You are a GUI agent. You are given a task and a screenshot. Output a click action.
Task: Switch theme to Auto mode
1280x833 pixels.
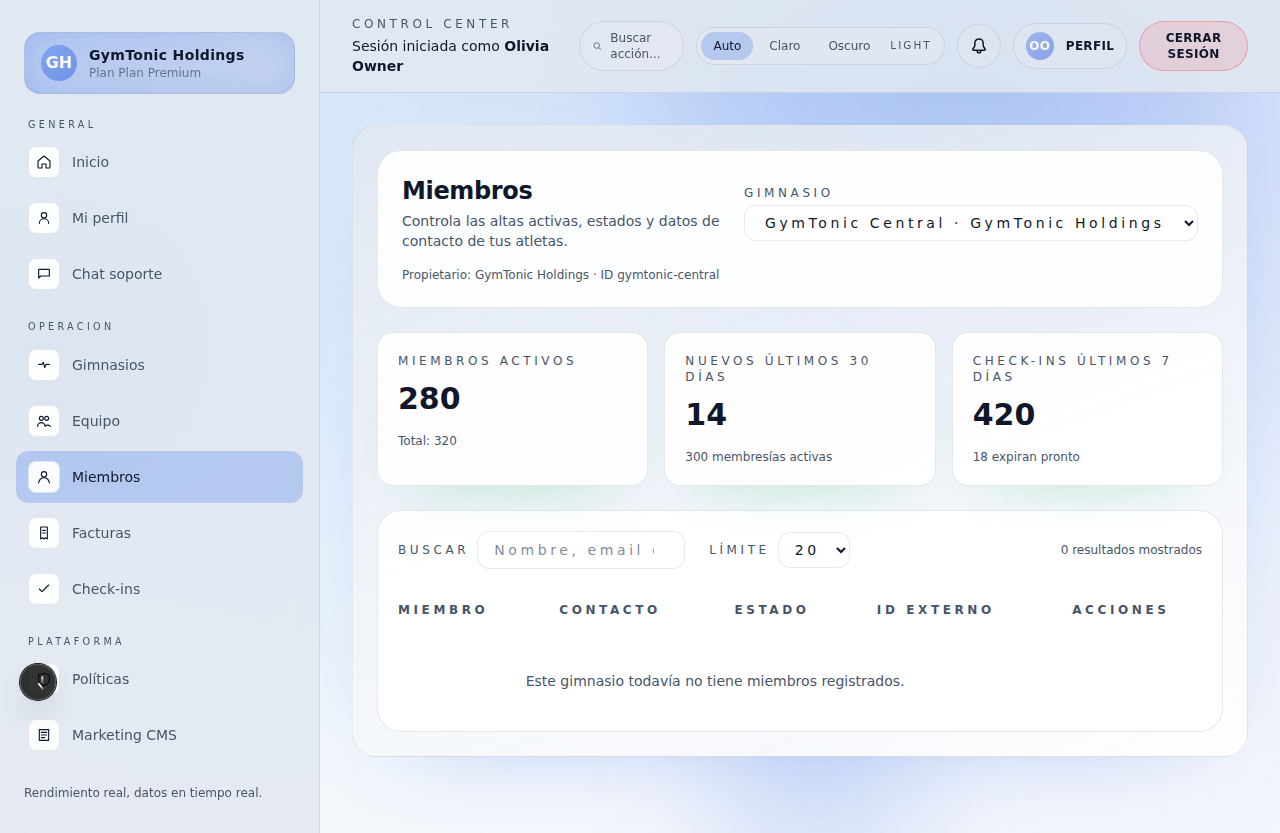click(x=727, y=46)
